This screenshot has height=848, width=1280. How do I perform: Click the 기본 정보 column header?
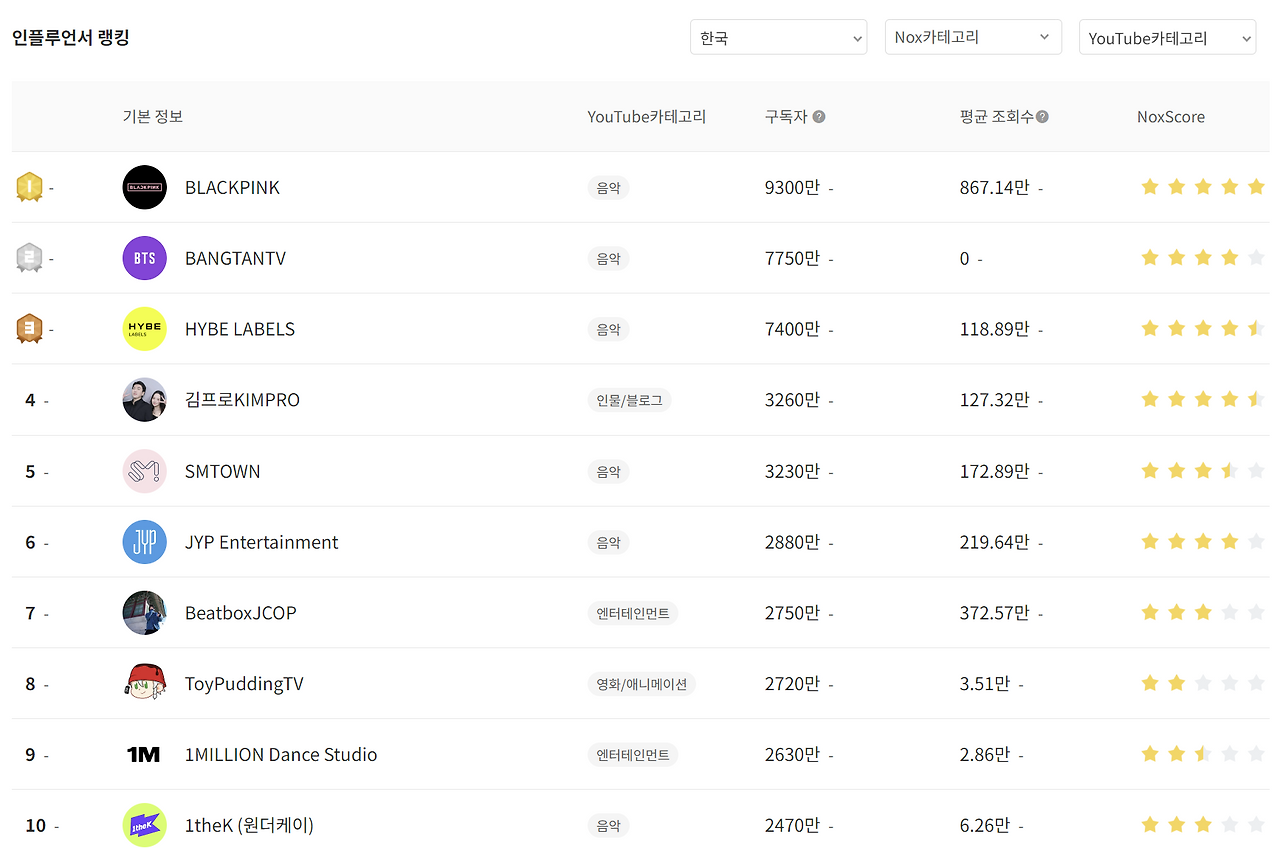coord(152,117)
